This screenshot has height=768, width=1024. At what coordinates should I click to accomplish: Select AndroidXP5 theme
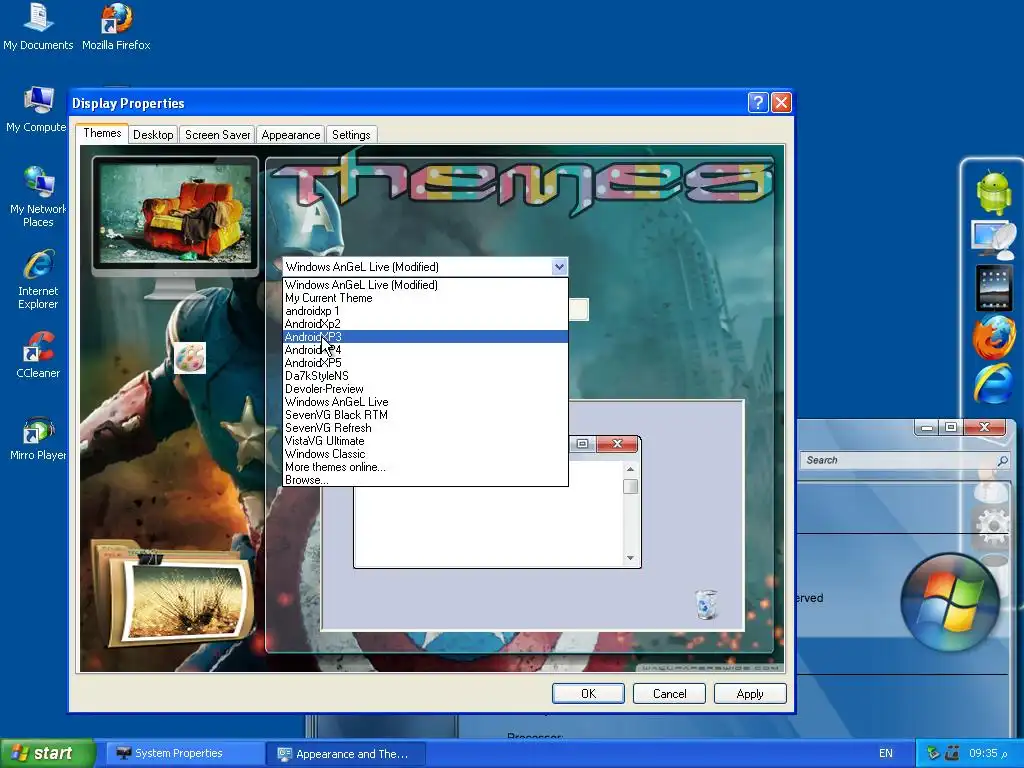click(425, 363)
